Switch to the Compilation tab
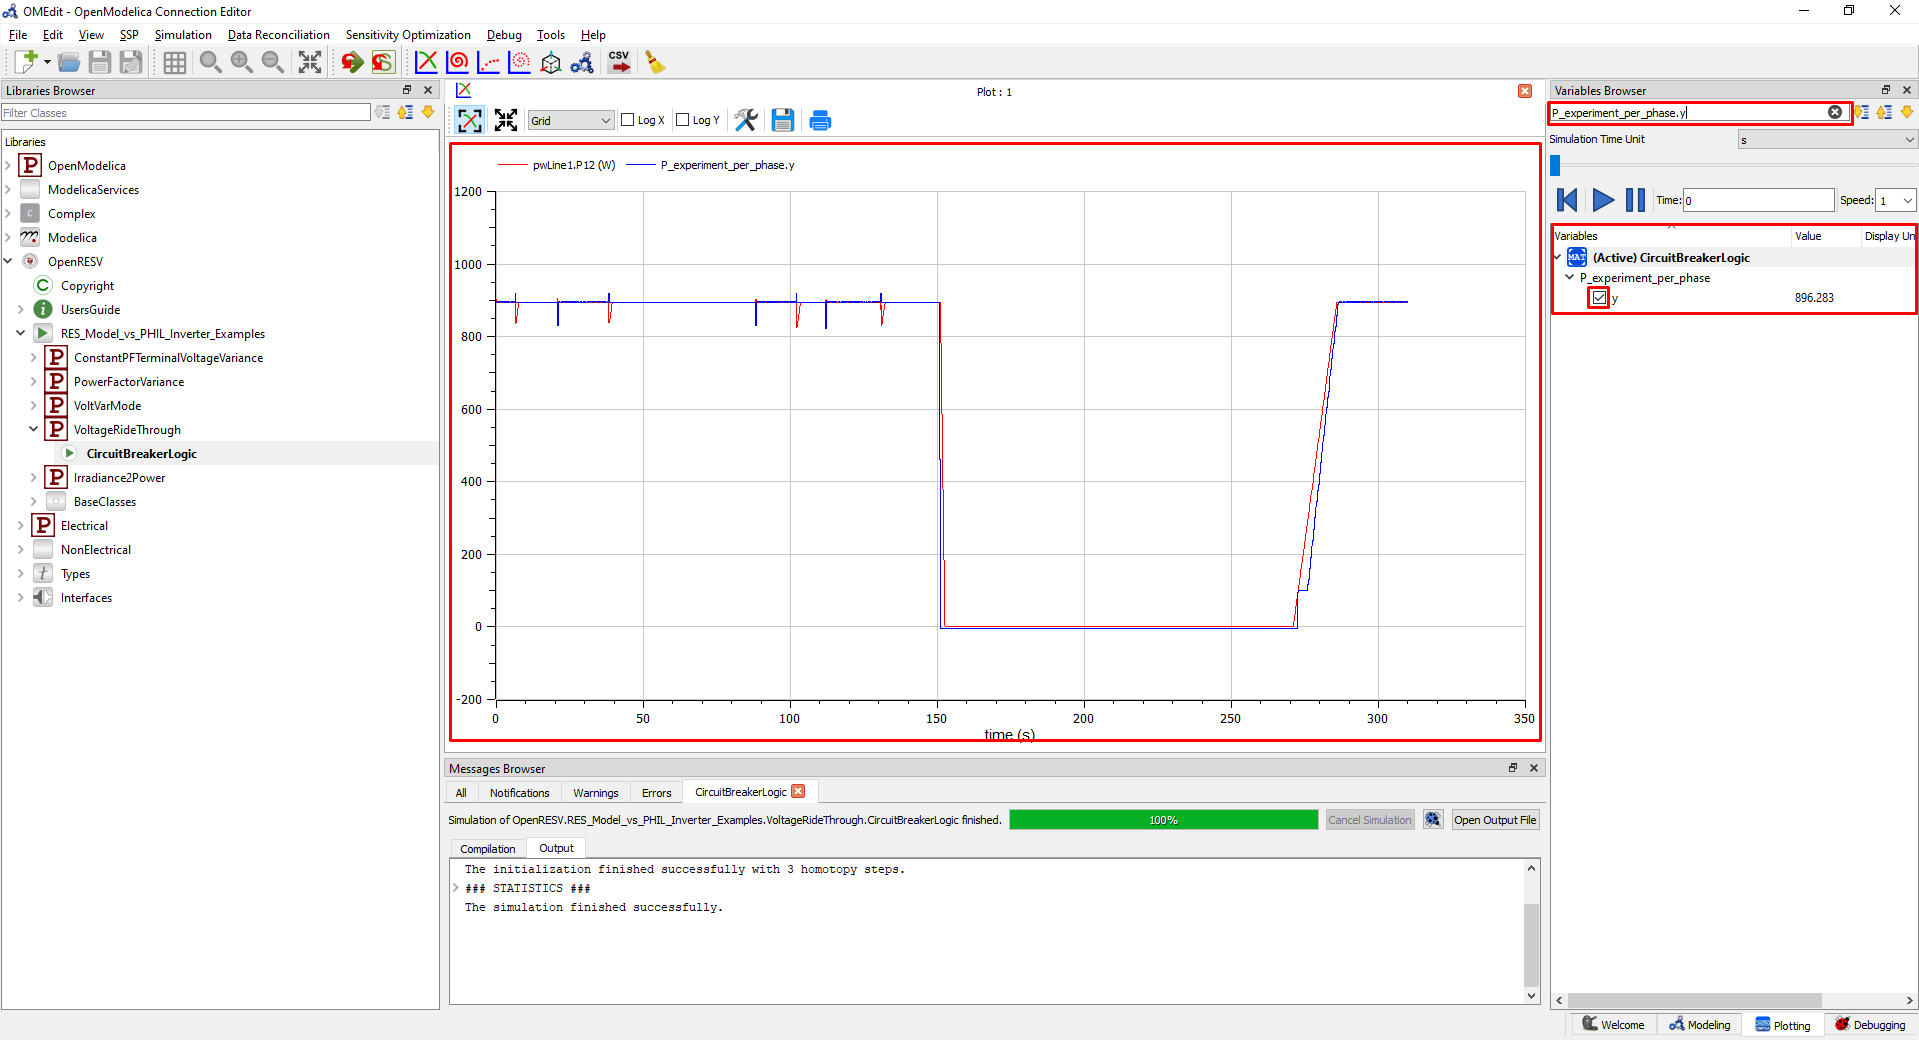The image size is (1919, 1040). click(x=488, y=849)
